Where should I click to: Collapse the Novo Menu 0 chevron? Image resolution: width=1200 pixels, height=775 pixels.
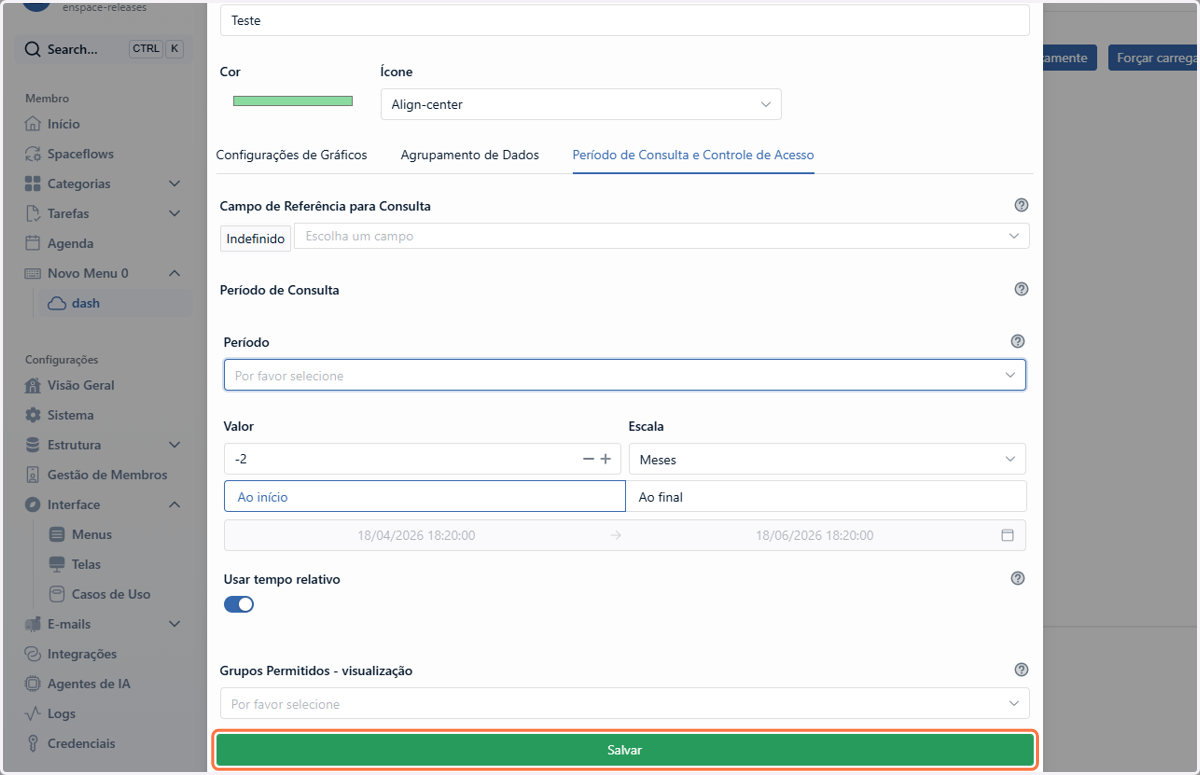[174, 273]
